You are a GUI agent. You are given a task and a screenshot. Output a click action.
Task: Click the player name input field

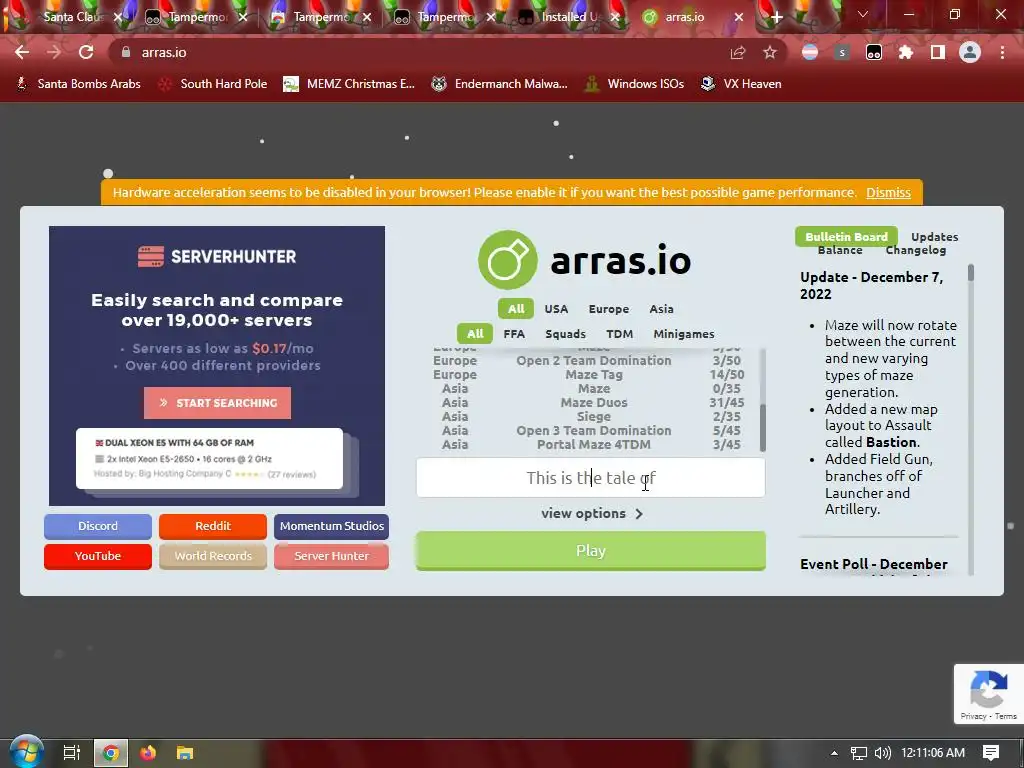pyautogui.click(x=590, y=477)
